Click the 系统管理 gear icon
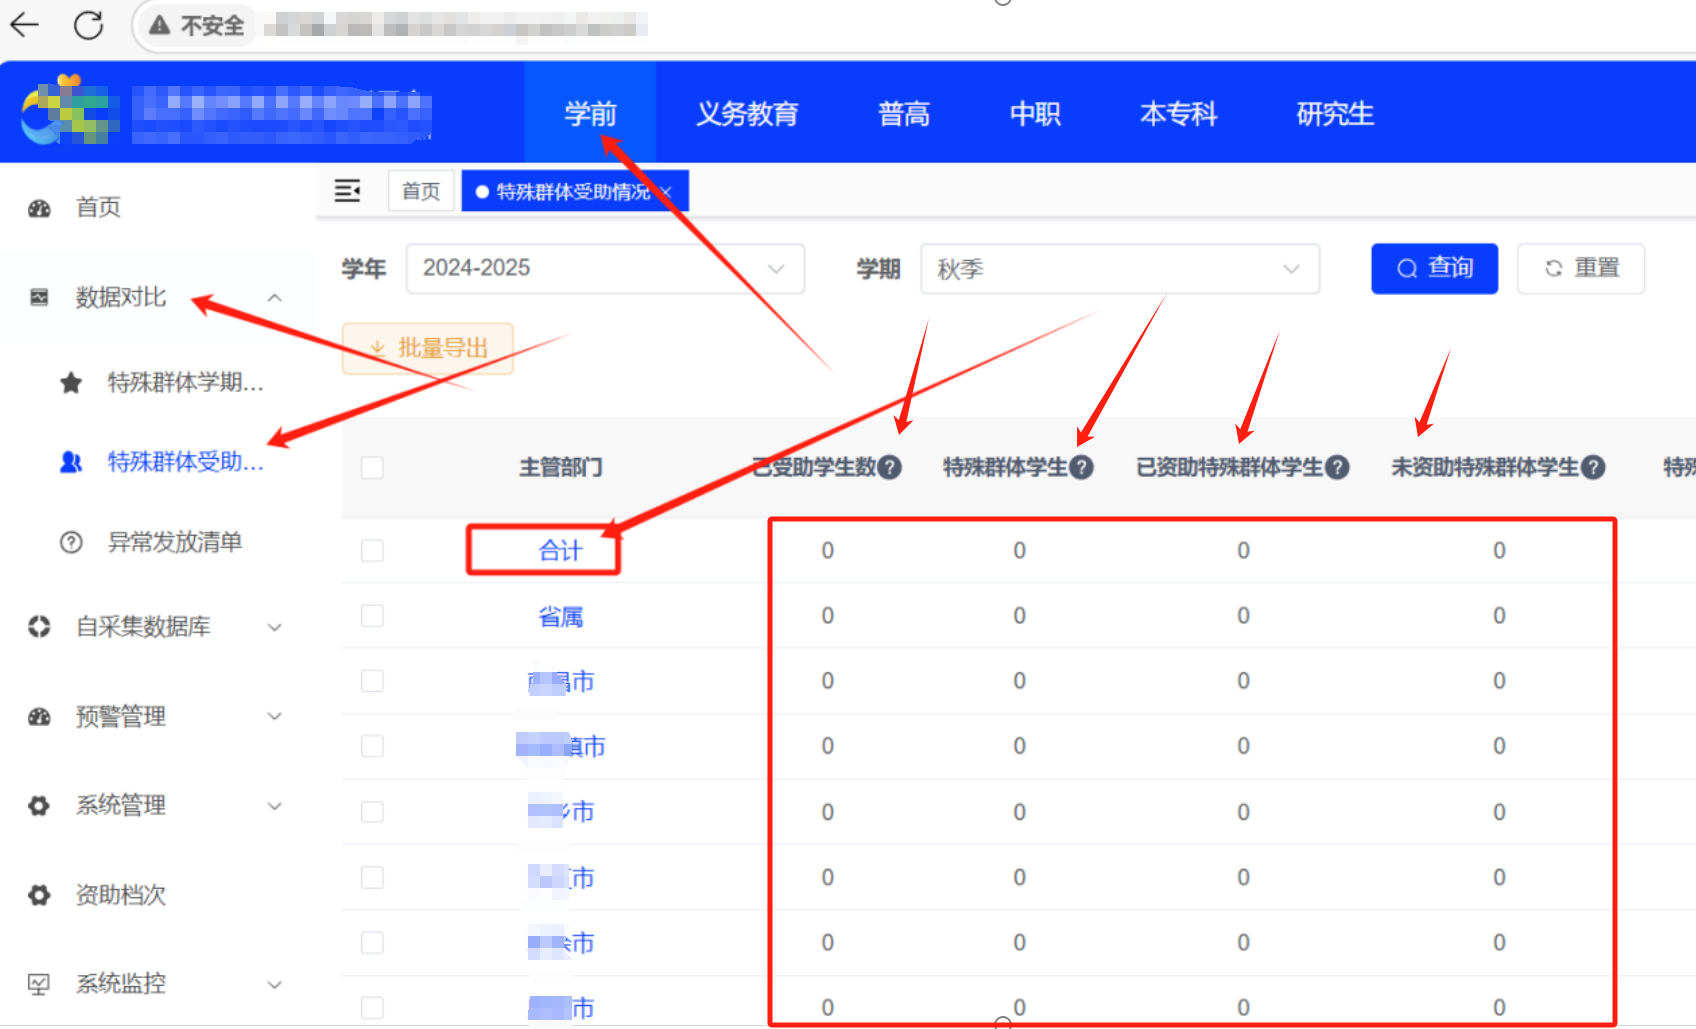 point(39,805)
